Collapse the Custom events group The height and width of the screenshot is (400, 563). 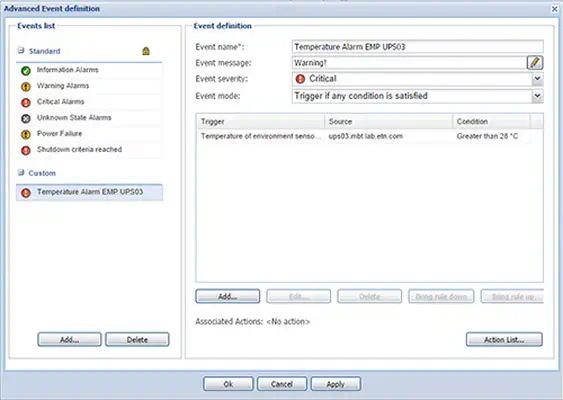click(21, 172)
